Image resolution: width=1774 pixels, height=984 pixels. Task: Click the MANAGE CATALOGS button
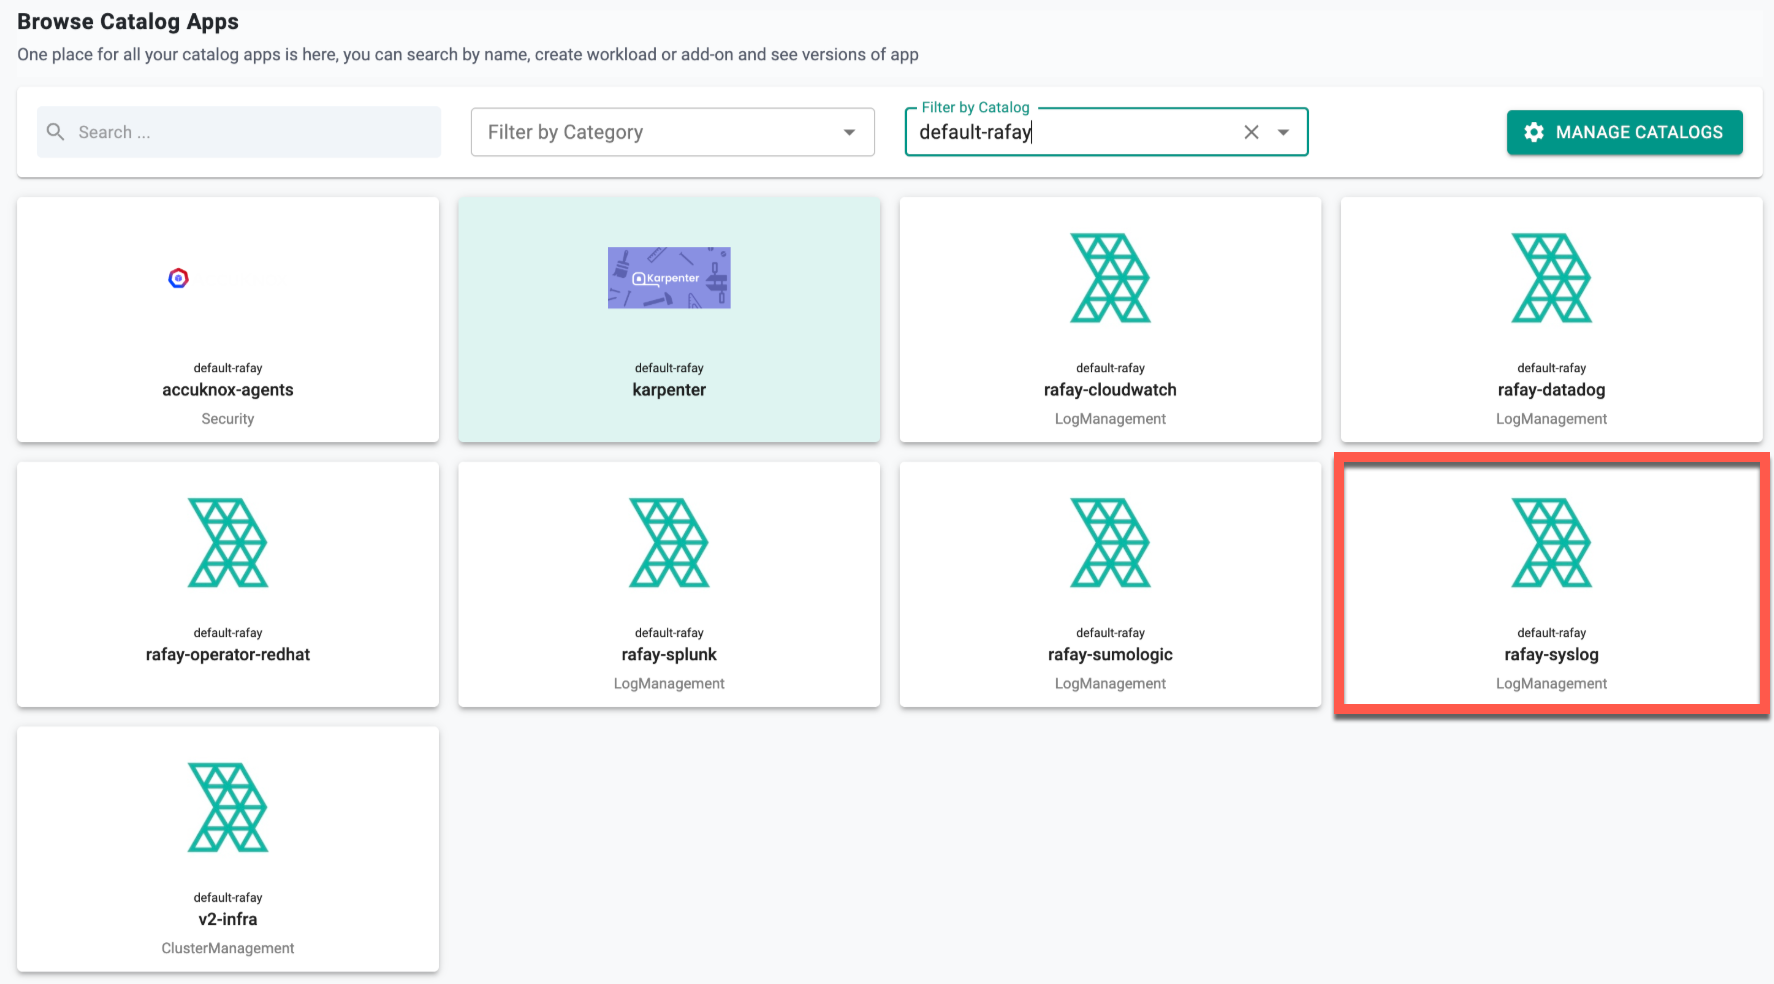tap(1624, 132)
